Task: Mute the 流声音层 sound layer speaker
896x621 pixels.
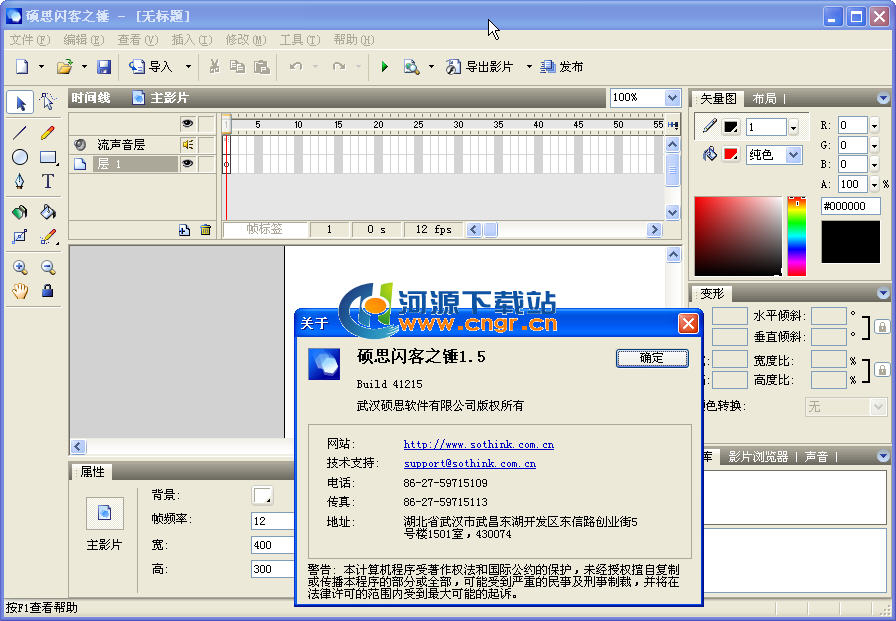Action: coord(187,145)
